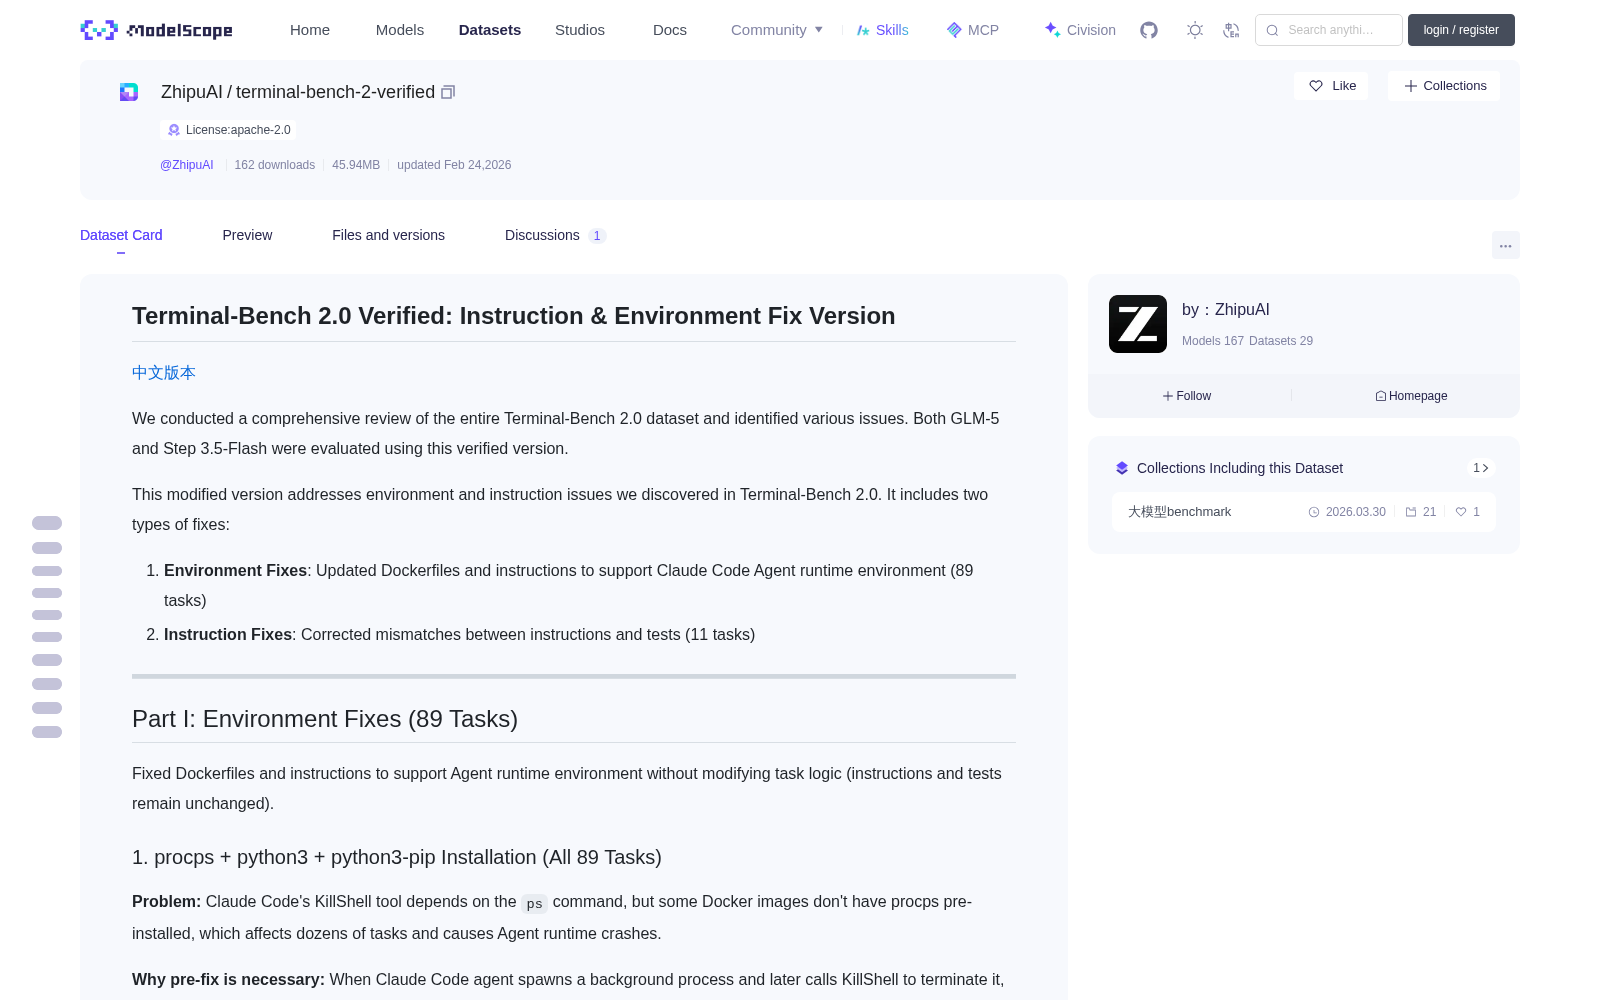Click 'Part I: Environment Fixes (89 Tasks)' heading

(325, 719)
